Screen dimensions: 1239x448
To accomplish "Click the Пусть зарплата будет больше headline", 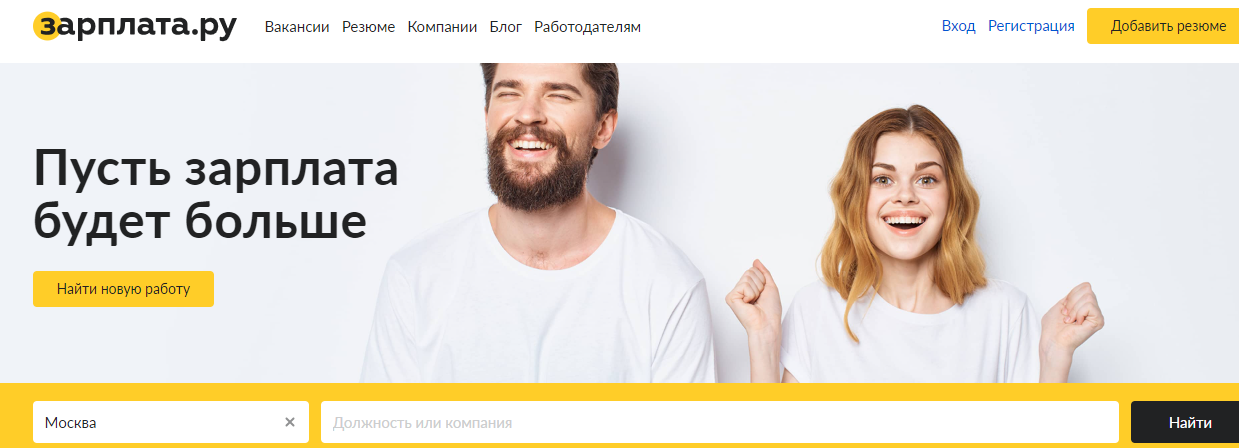I will click(x=216, y=194).
